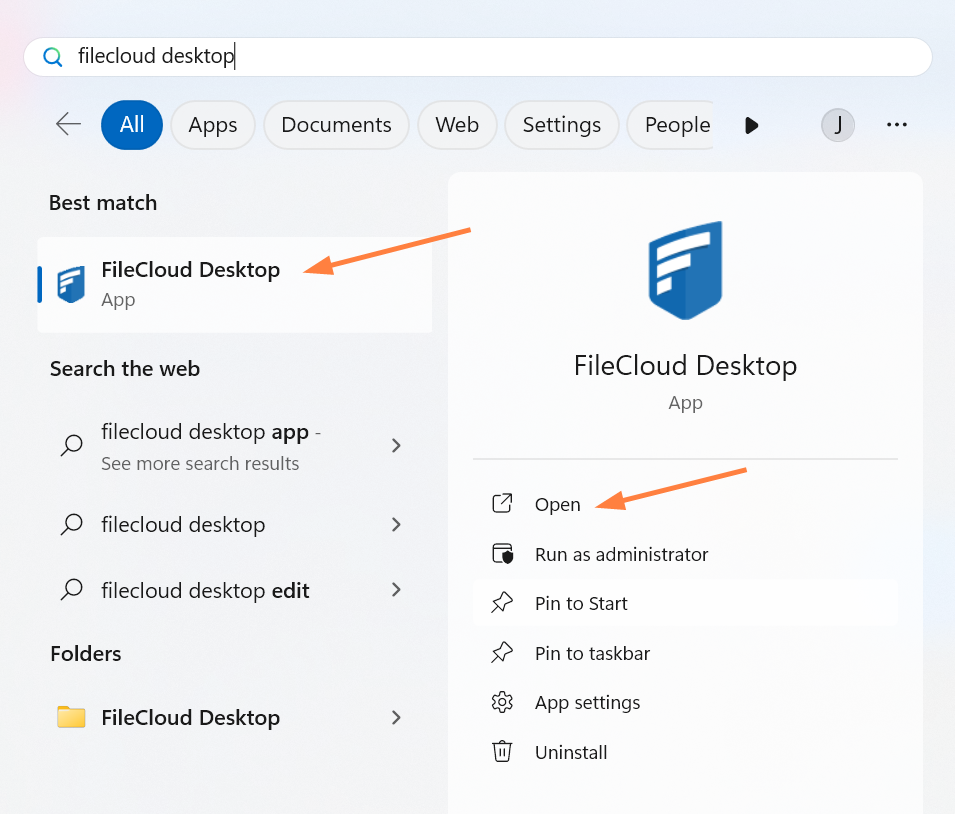Click the 'filecloud desktop' web search suggestion
The image size is (955, 814).
(x=183, y=525)
